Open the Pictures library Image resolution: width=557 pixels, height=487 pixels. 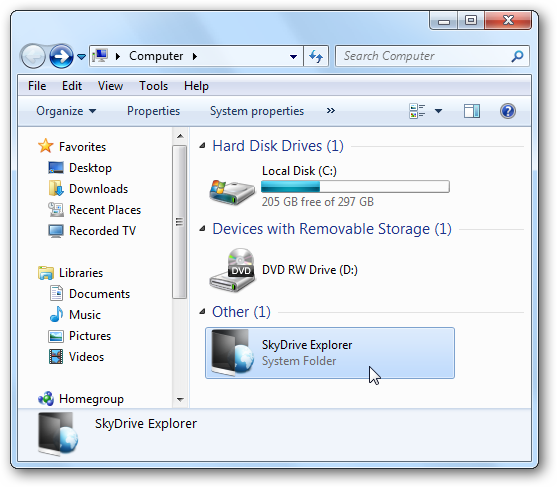[x=90, y=336]
